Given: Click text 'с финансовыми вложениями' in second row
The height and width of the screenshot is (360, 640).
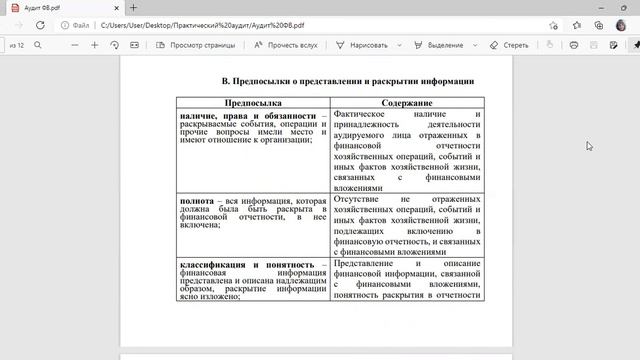Looking at the screenshot, I should (390, 252).
